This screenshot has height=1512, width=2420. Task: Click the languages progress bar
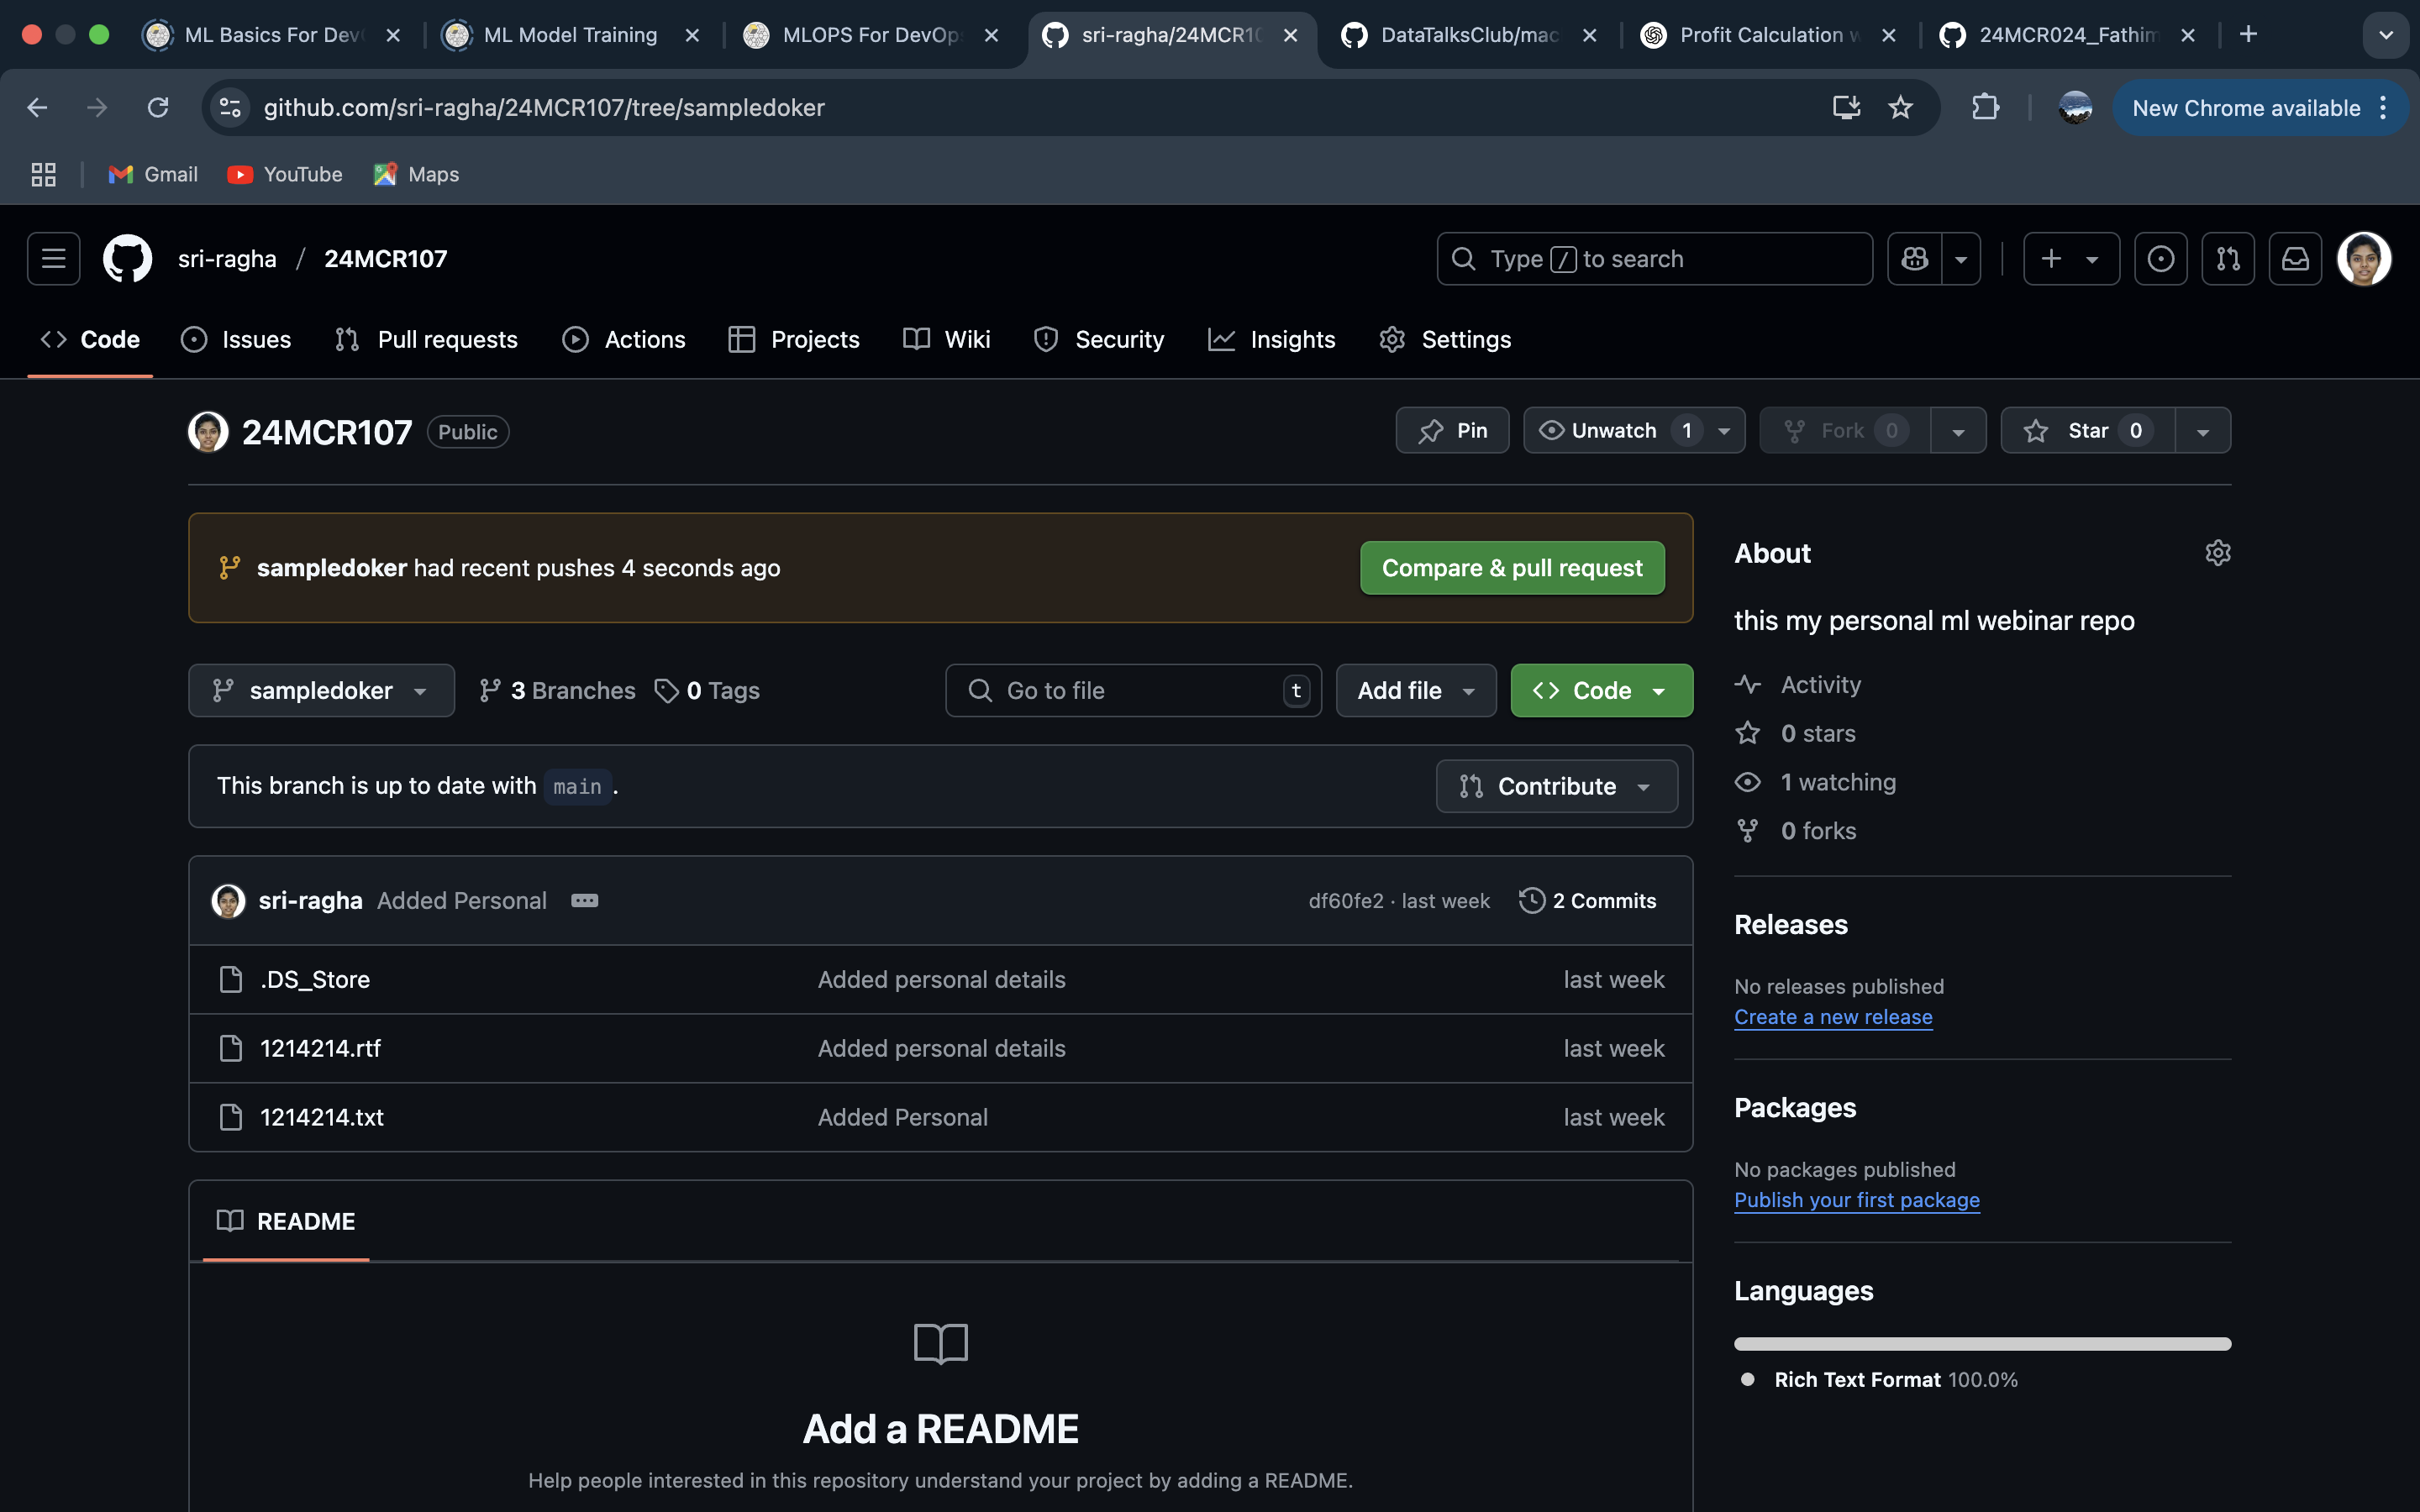[x=1982, y=1344]
